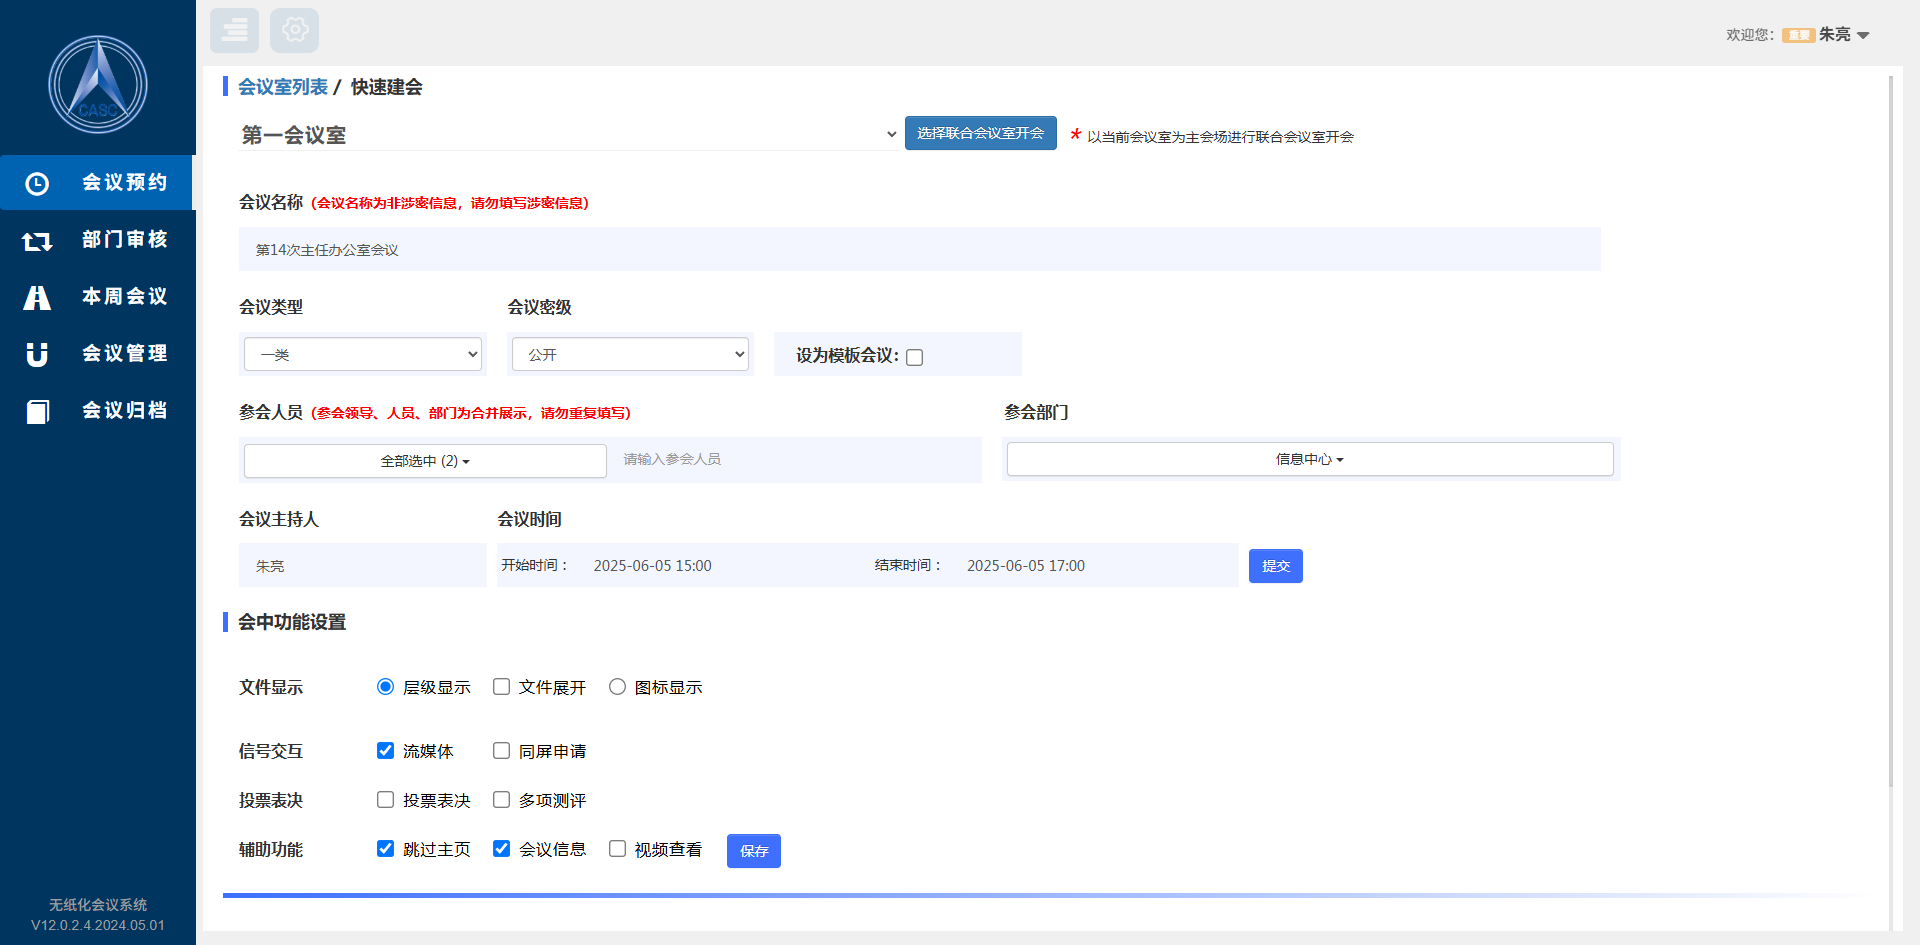
Task: Open the 会议预约 menu item
Action: 97,182
